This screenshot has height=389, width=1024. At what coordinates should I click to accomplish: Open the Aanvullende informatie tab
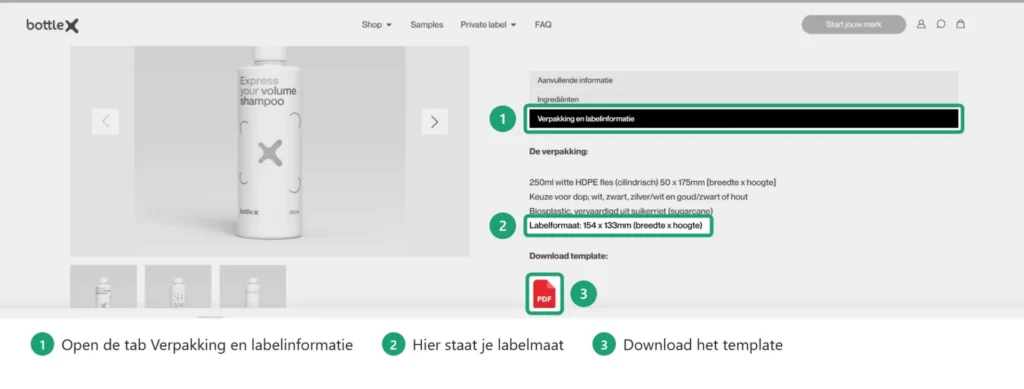pyautogui.click(x=744, y=80)
